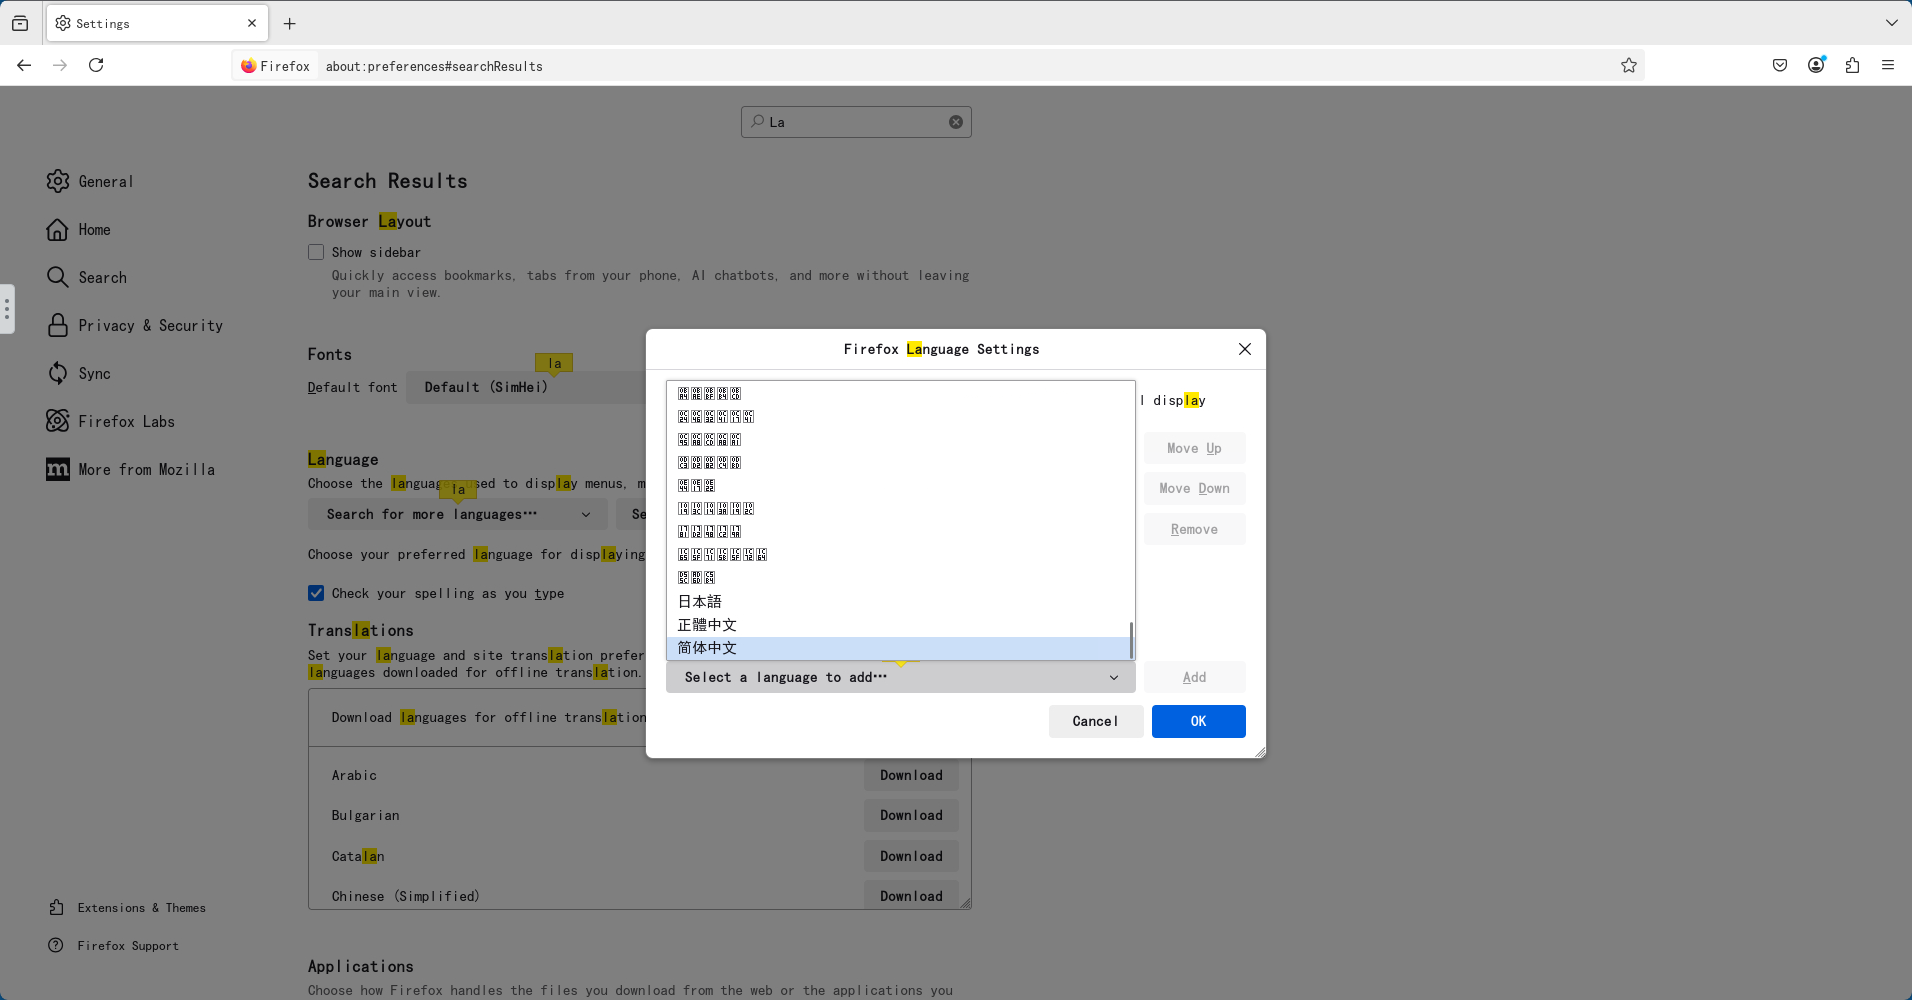Confirm language settings with OK
The image size is (1912, 1000).
(1199, 721)
